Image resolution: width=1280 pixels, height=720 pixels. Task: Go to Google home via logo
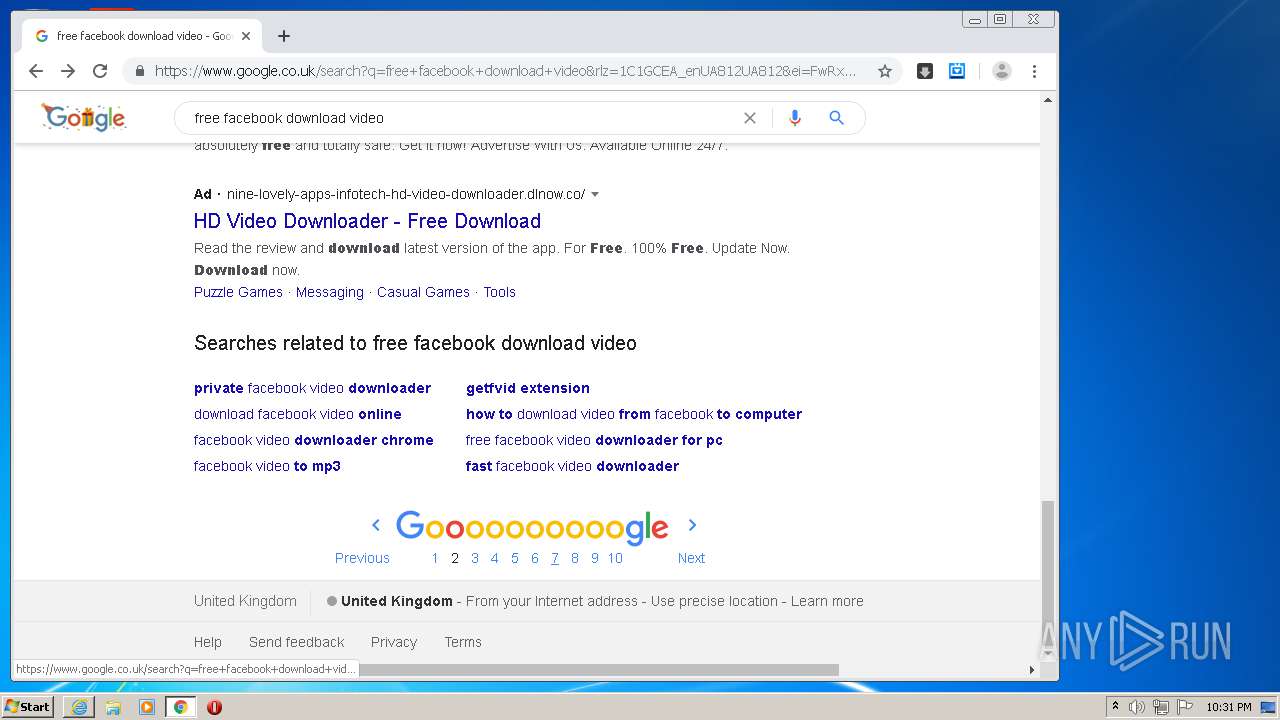(84, 117)
